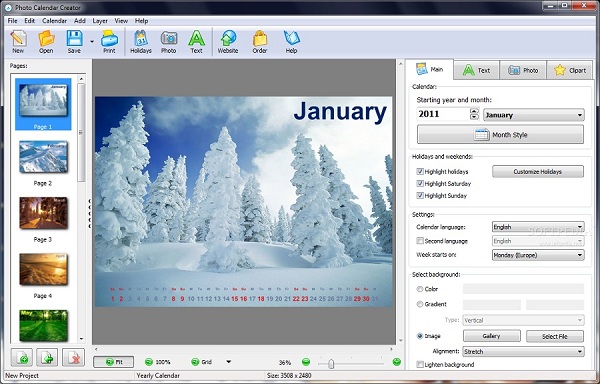
Task: Click the first Gradient color swatch
Action: [x=492, y=305]
